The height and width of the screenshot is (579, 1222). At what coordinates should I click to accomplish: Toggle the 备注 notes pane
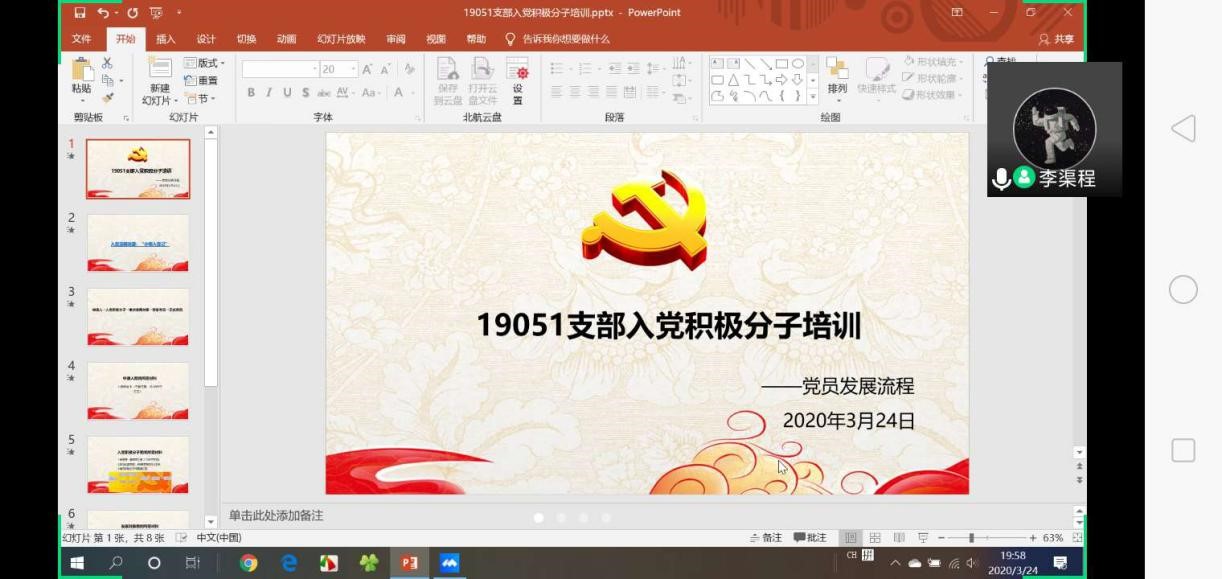pos(766,538)
